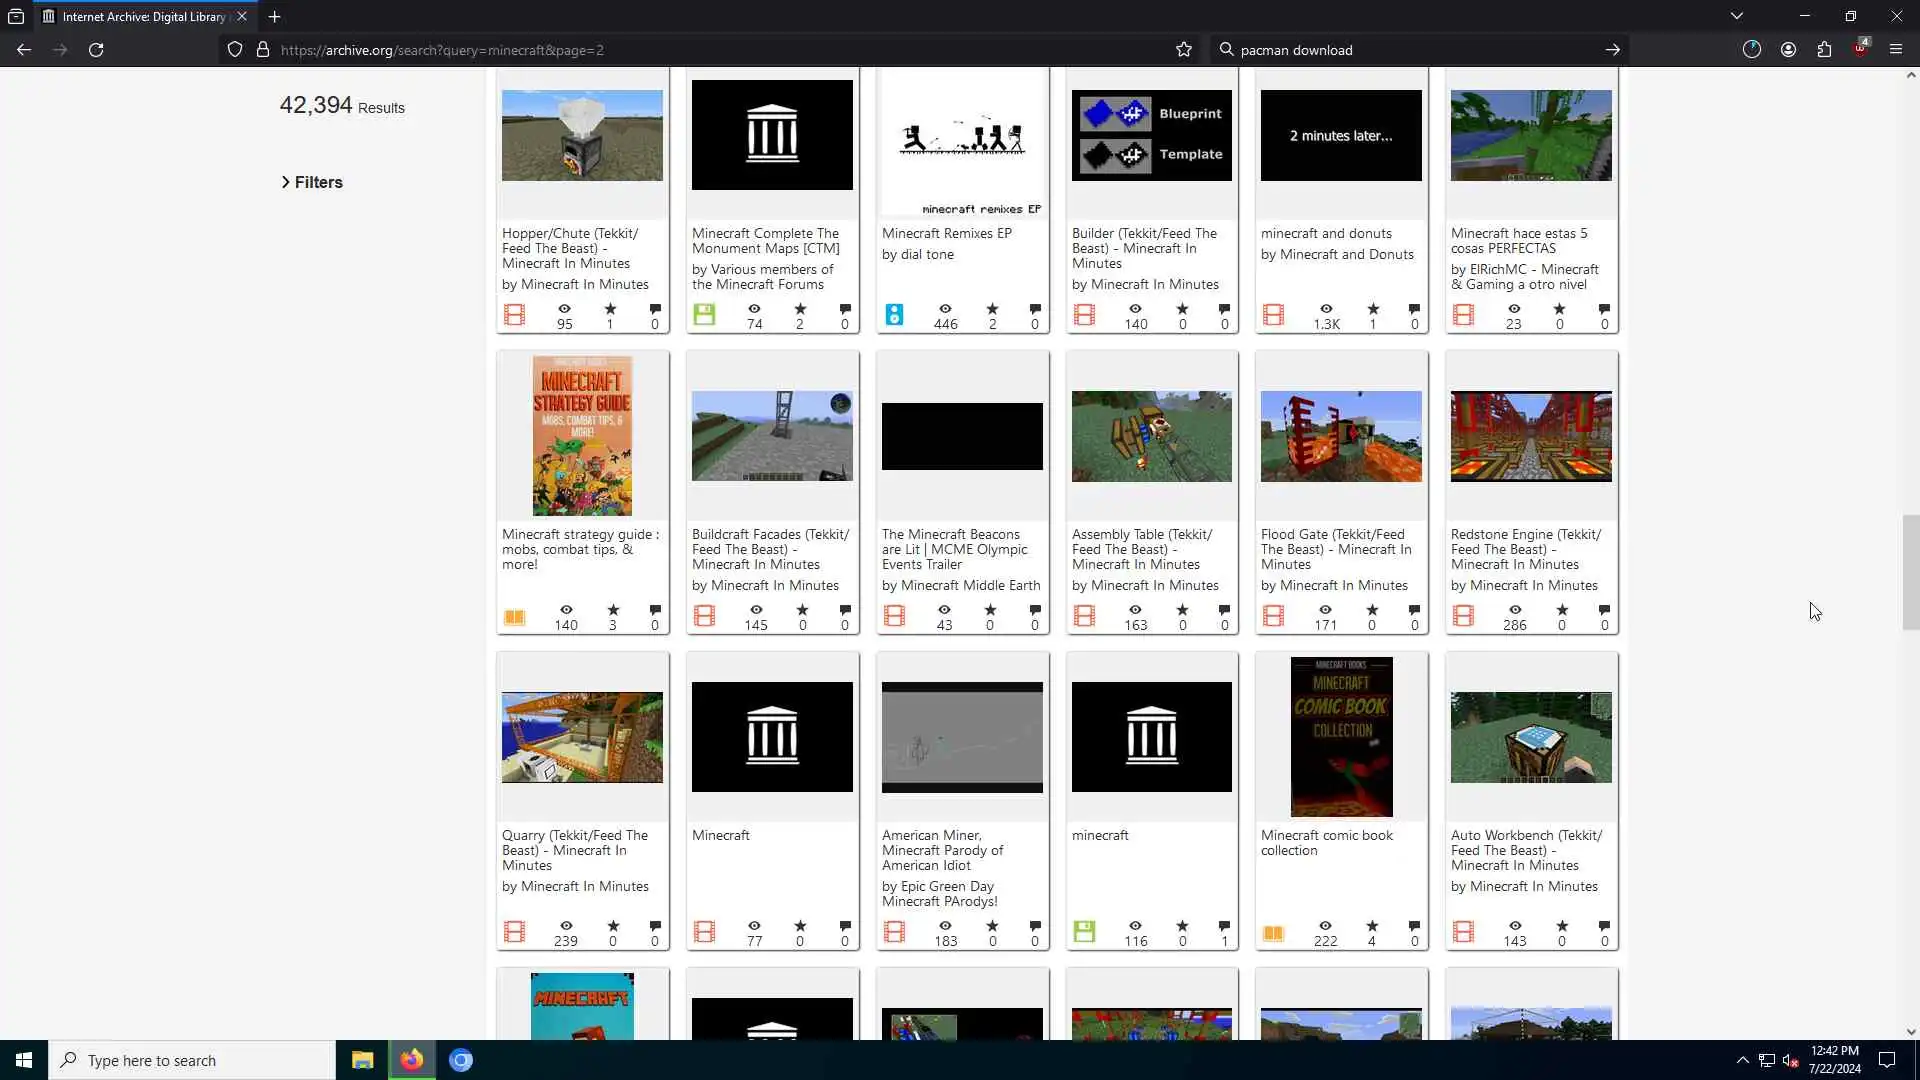Click the book icon on Minecraft comic book collection
This screenshot has width=1920, height=1080.
coord(1273,932)
